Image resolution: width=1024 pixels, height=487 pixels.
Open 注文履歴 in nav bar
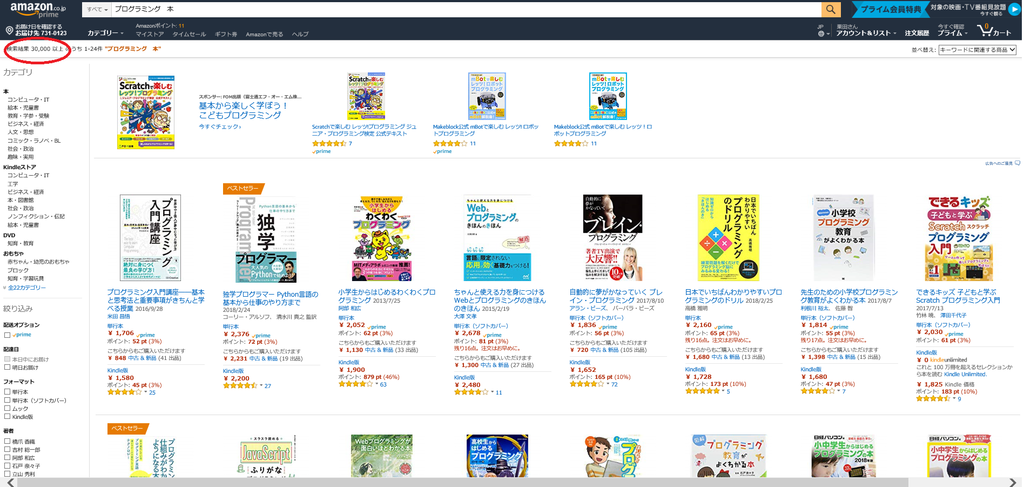pos(916,33)
